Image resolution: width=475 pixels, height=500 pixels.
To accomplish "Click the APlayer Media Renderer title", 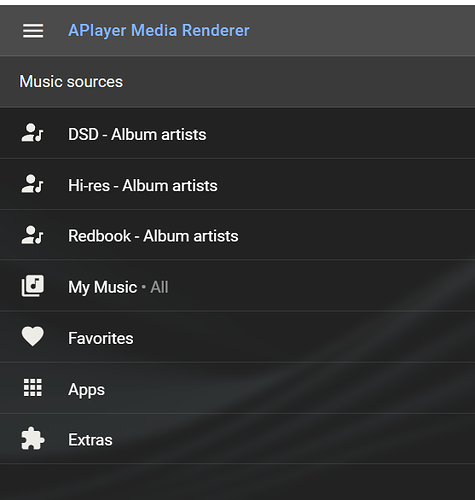I will click(159, 31).
